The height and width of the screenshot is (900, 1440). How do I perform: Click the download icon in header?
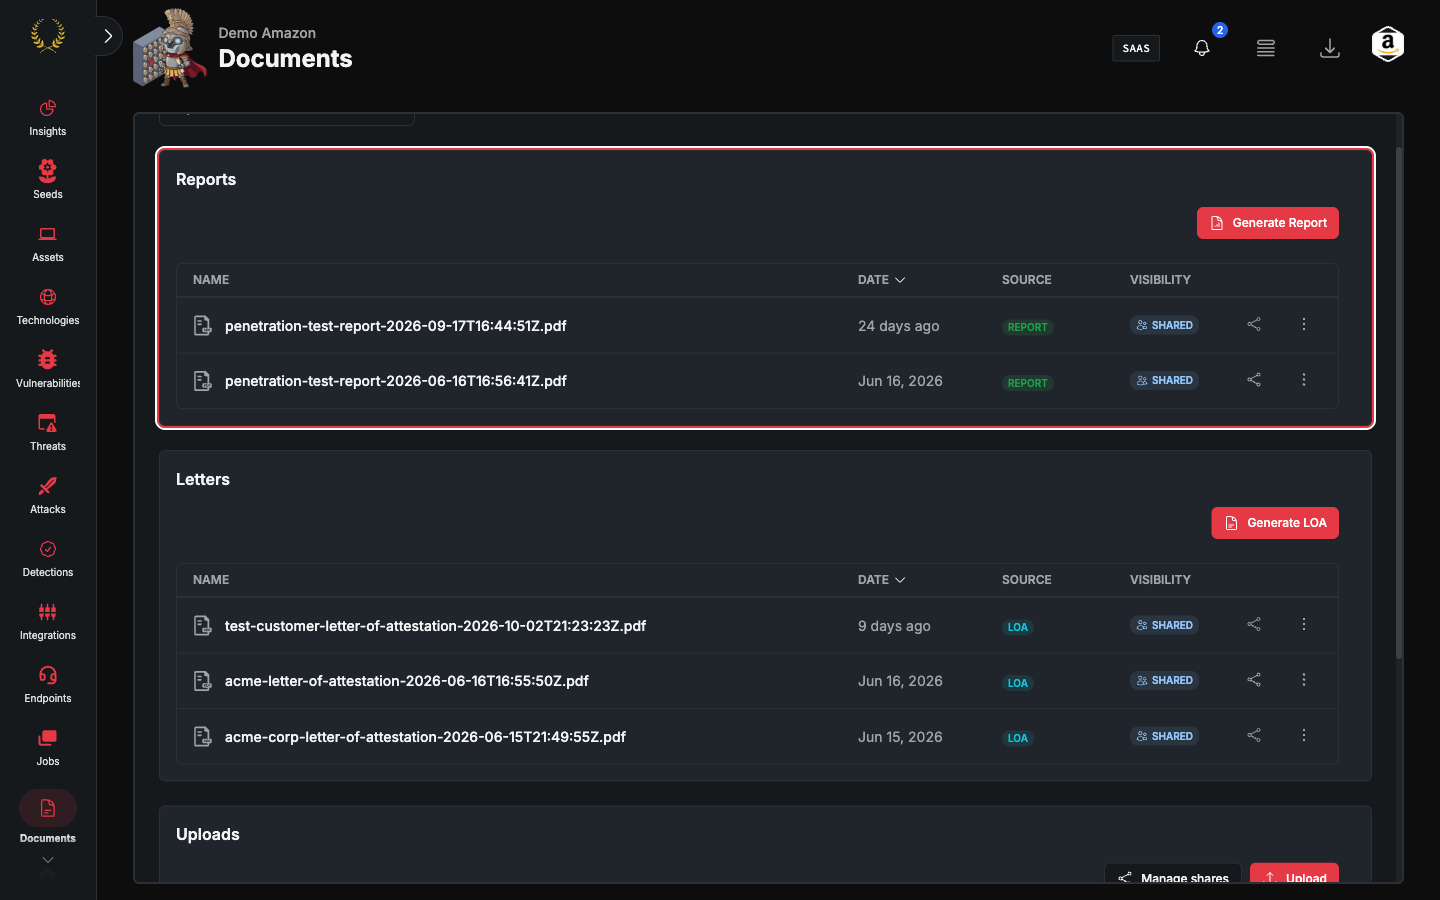[x=1330, y=48]
